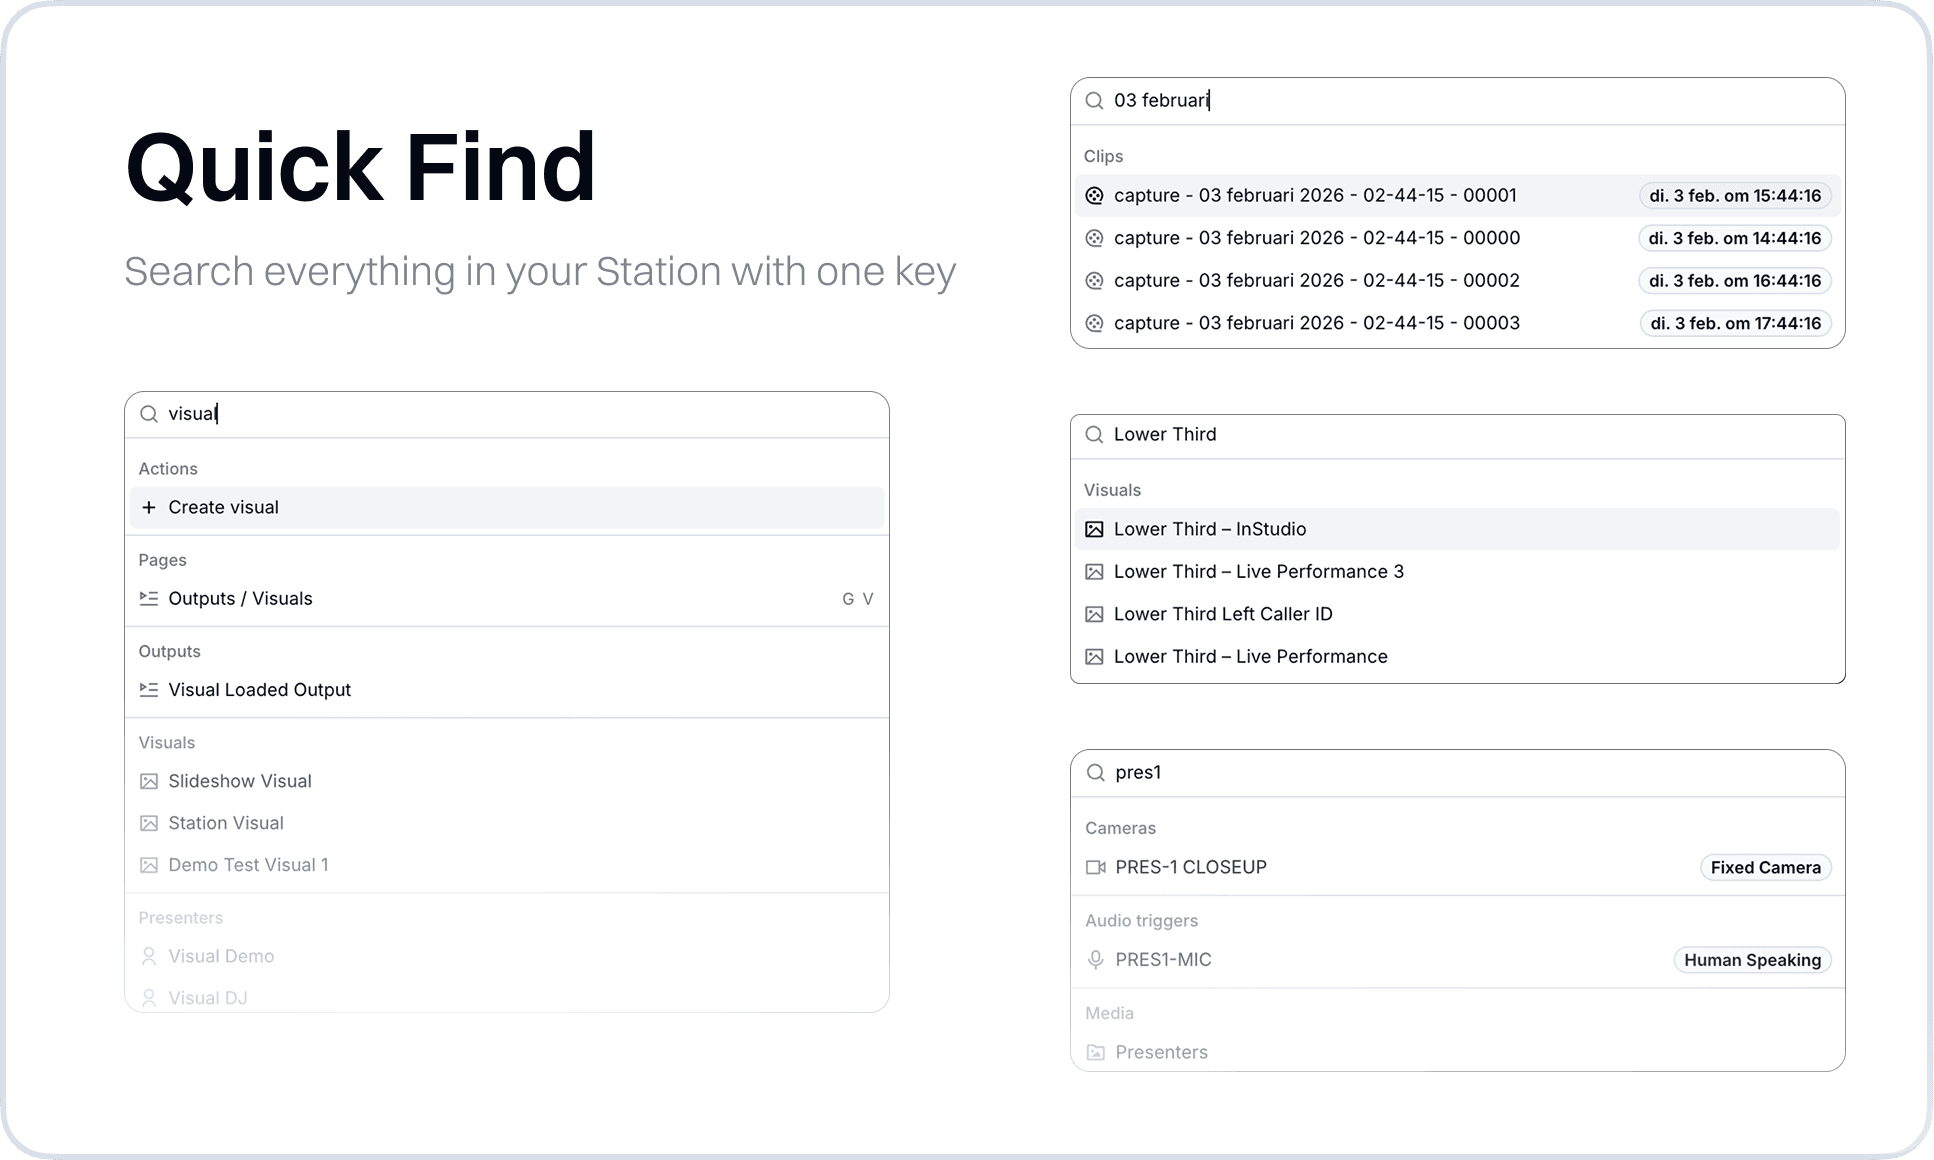The image size is (1934, 1160).
Task: Click the Fixed Camera badge
Action: 1765,868
